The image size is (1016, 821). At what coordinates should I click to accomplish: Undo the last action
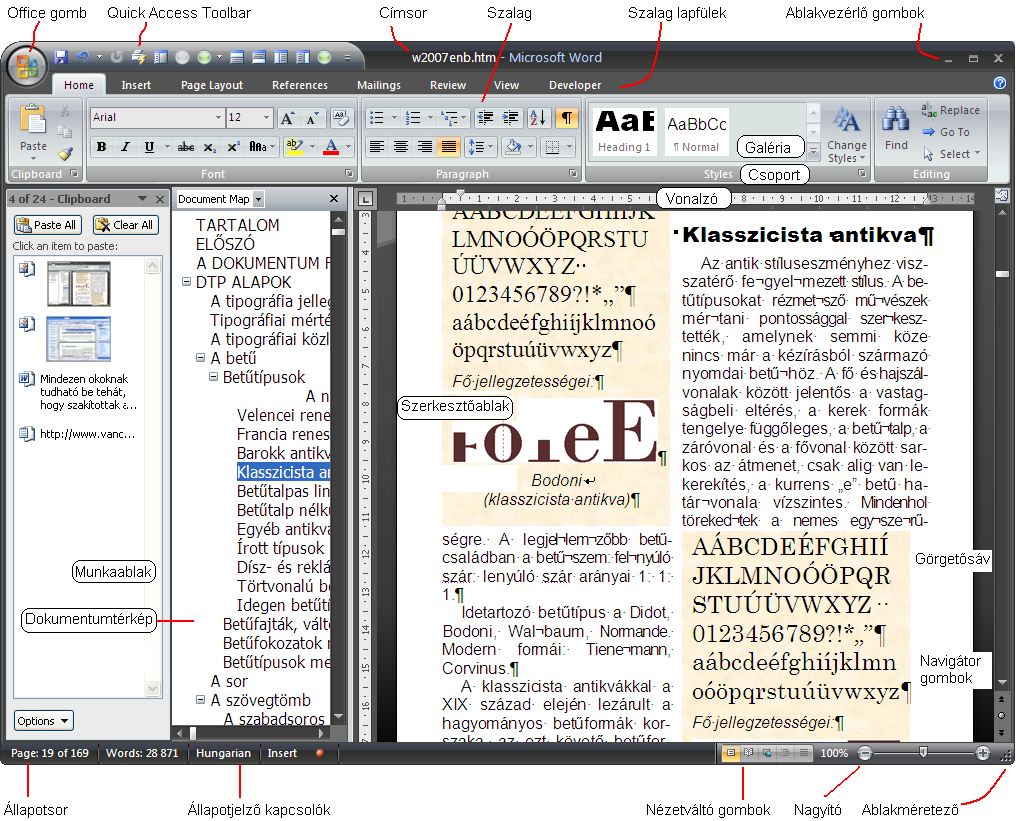(x=82, y=57)
